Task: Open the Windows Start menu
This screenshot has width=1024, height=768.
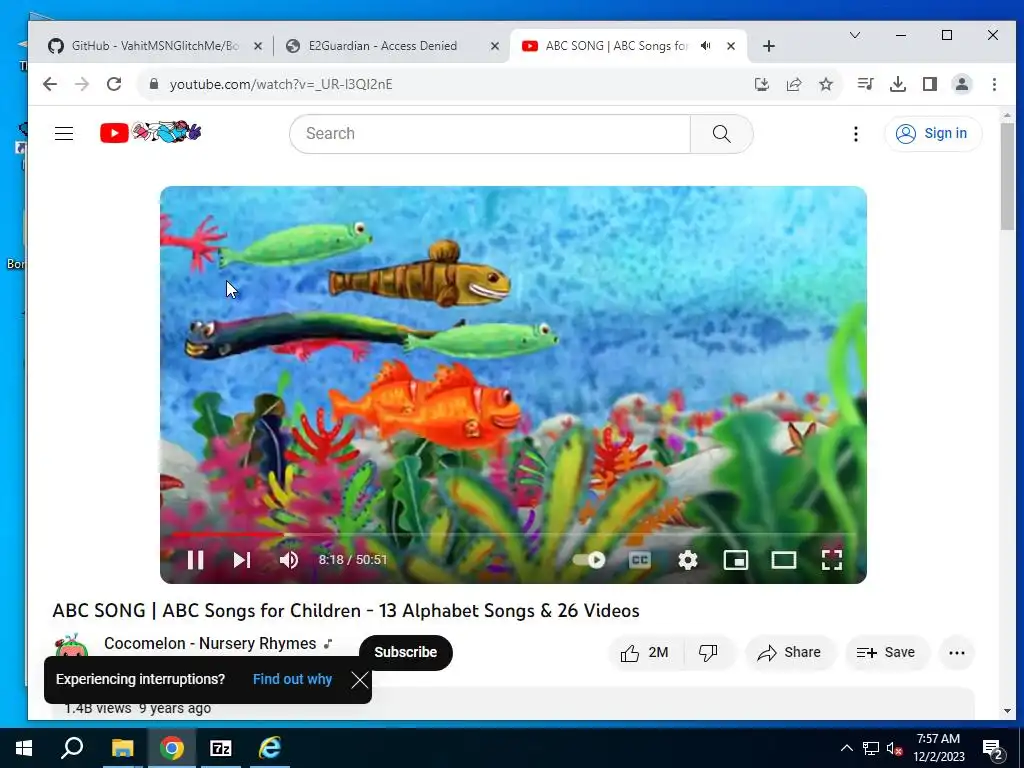Action: pos(24,748)
